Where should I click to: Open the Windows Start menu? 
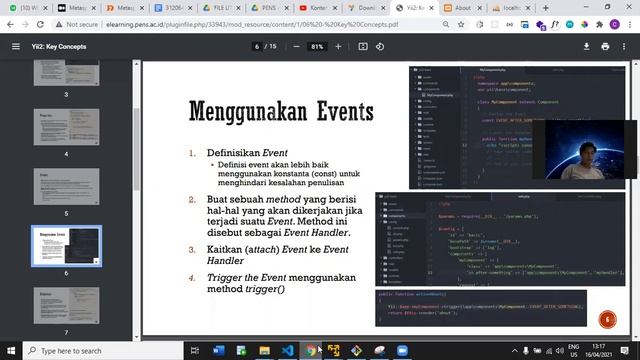[x=11, y=351]
